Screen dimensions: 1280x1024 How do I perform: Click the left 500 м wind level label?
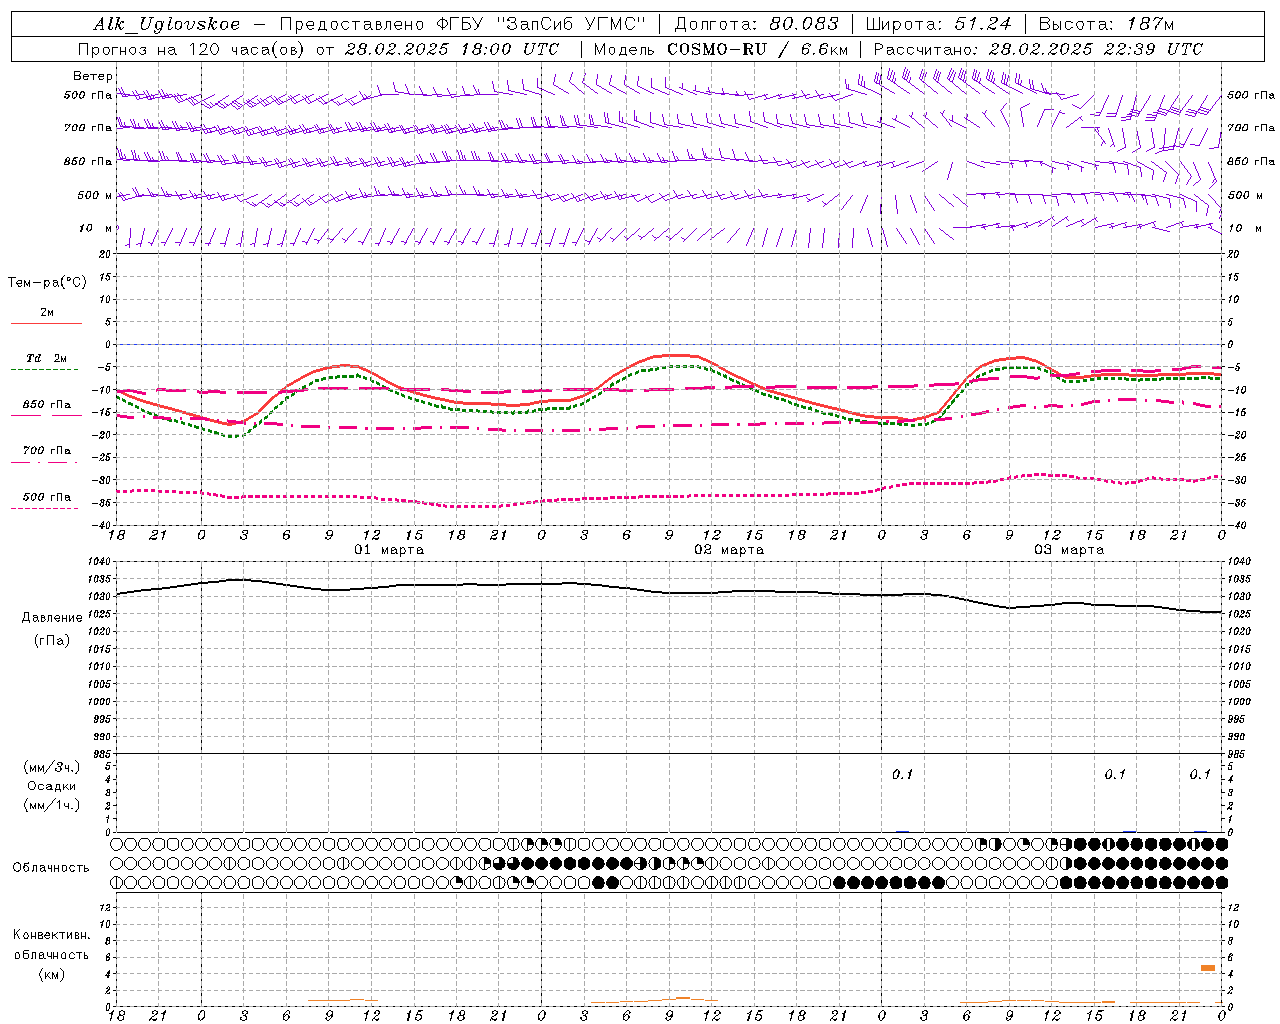[x=95, y=195]
